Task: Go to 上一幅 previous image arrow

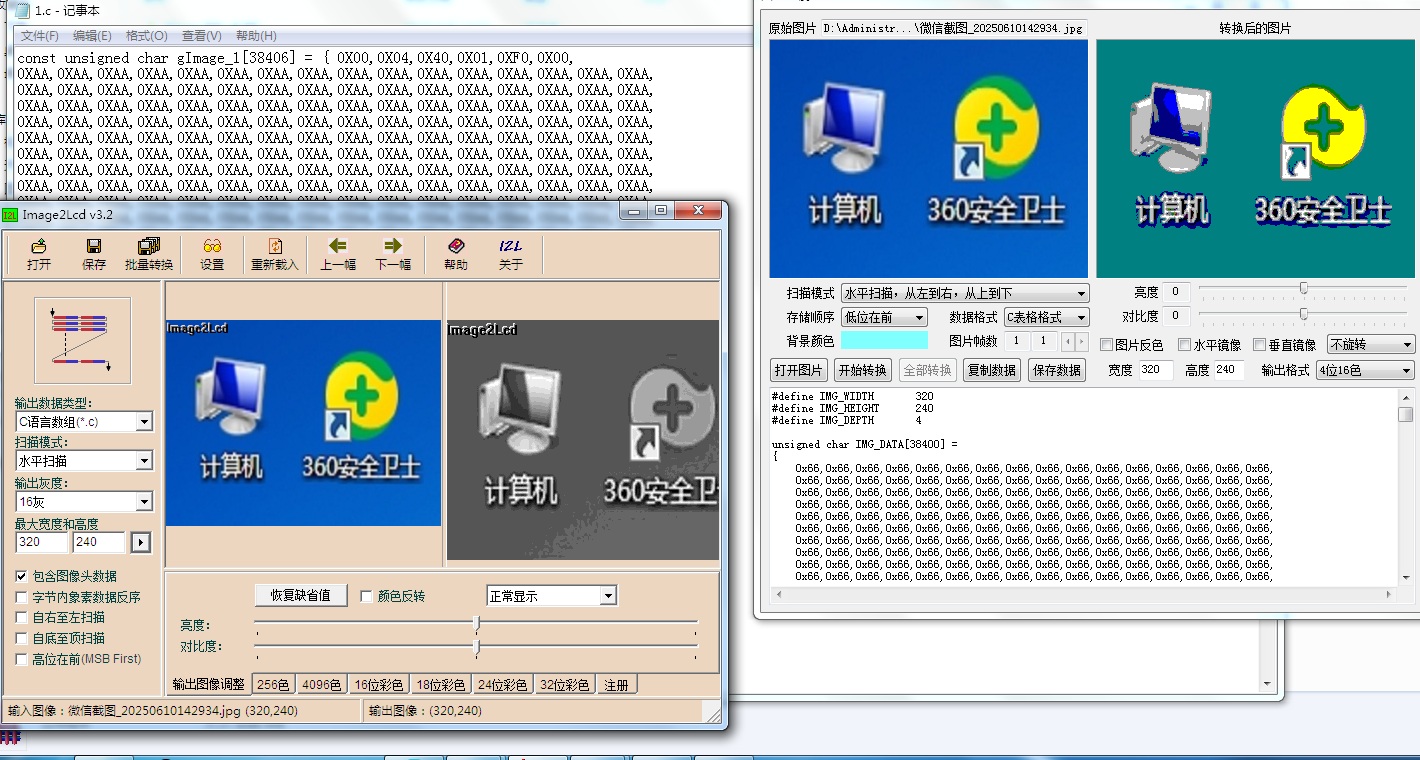Action: click(x=337, y=245)
